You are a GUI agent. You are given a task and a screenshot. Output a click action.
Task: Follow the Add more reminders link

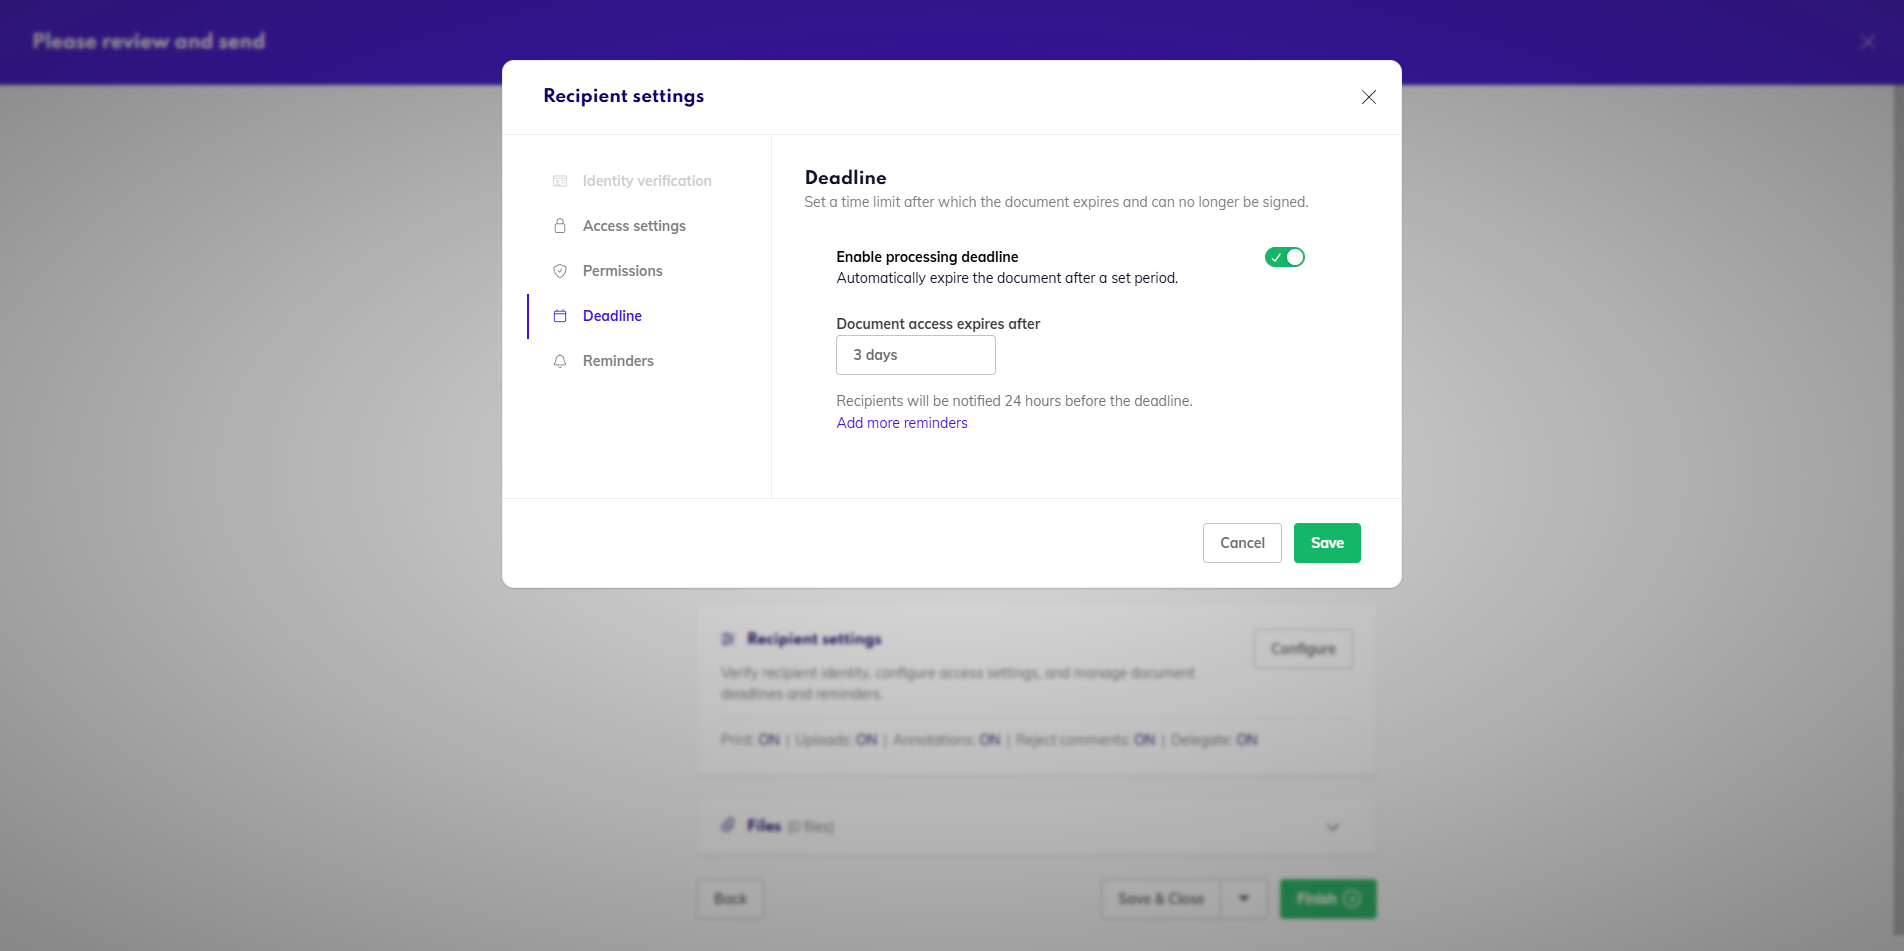tap(902, 423)
